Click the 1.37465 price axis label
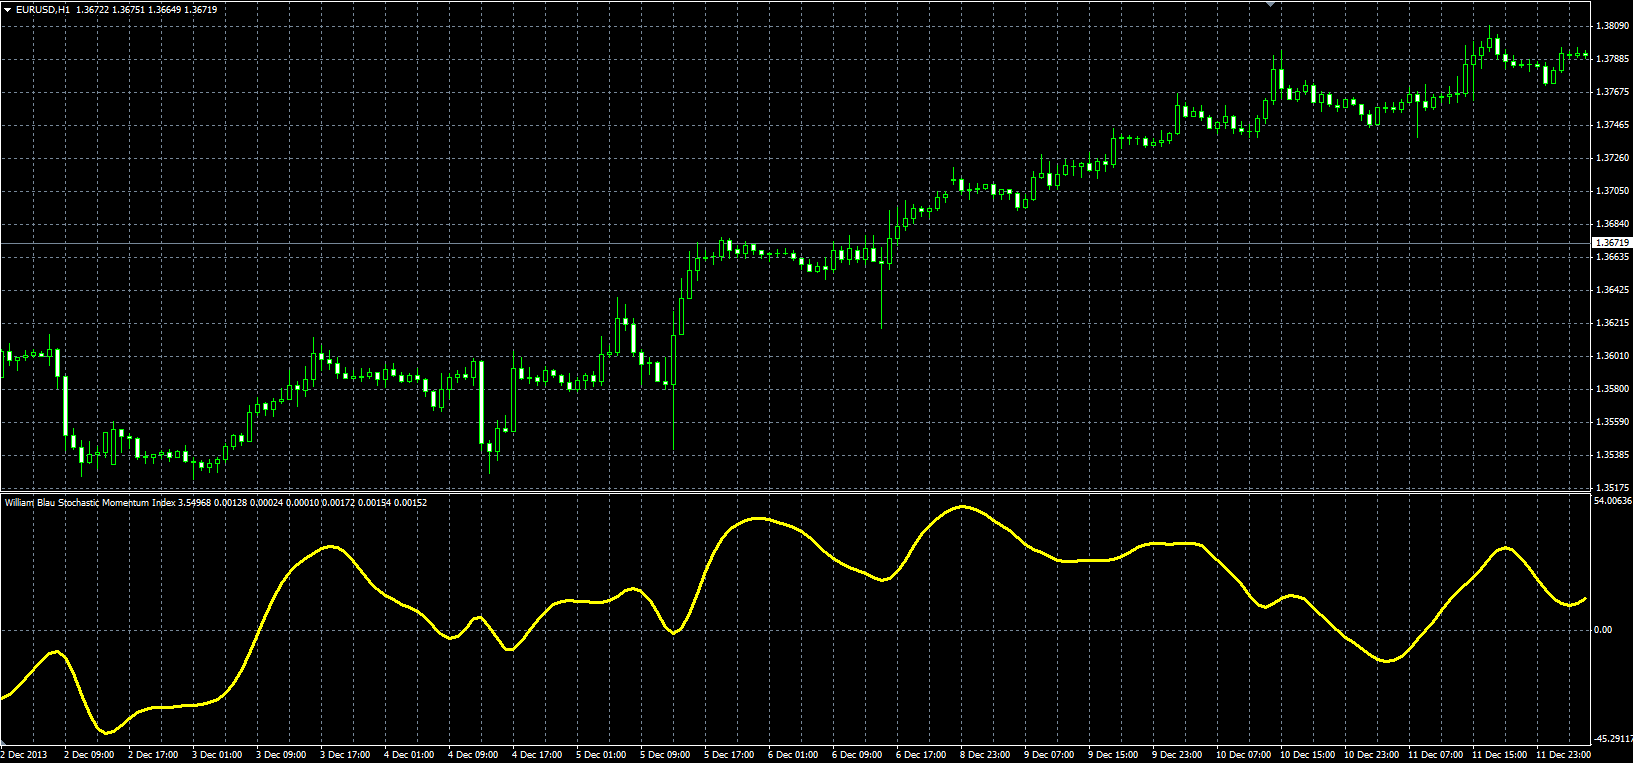1633x763 pixels. point(1613,125)
